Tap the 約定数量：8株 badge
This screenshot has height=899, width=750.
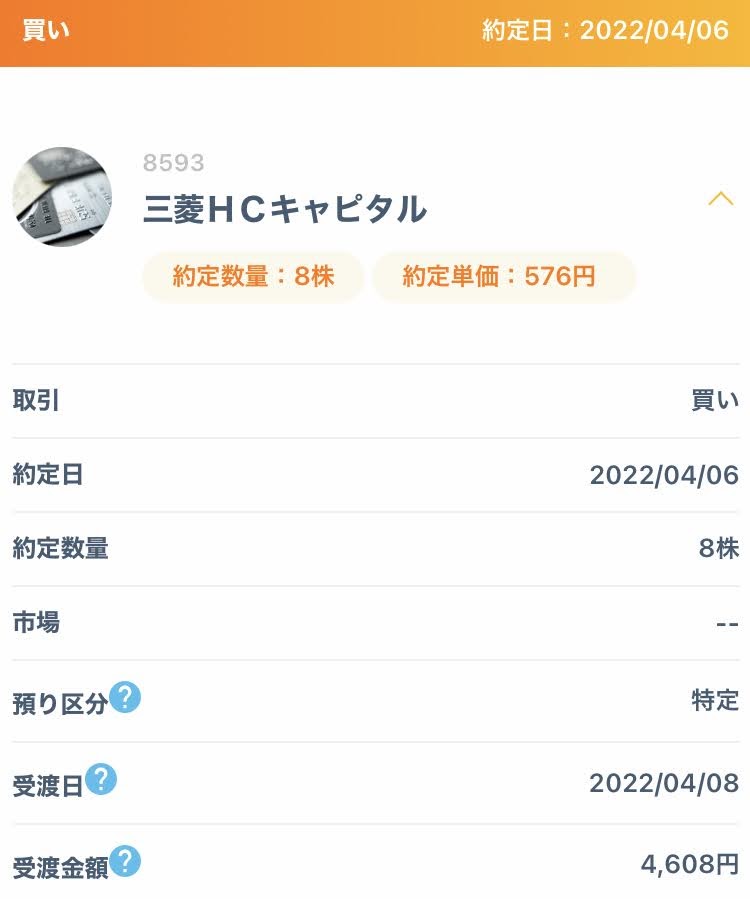coord(253,276)
